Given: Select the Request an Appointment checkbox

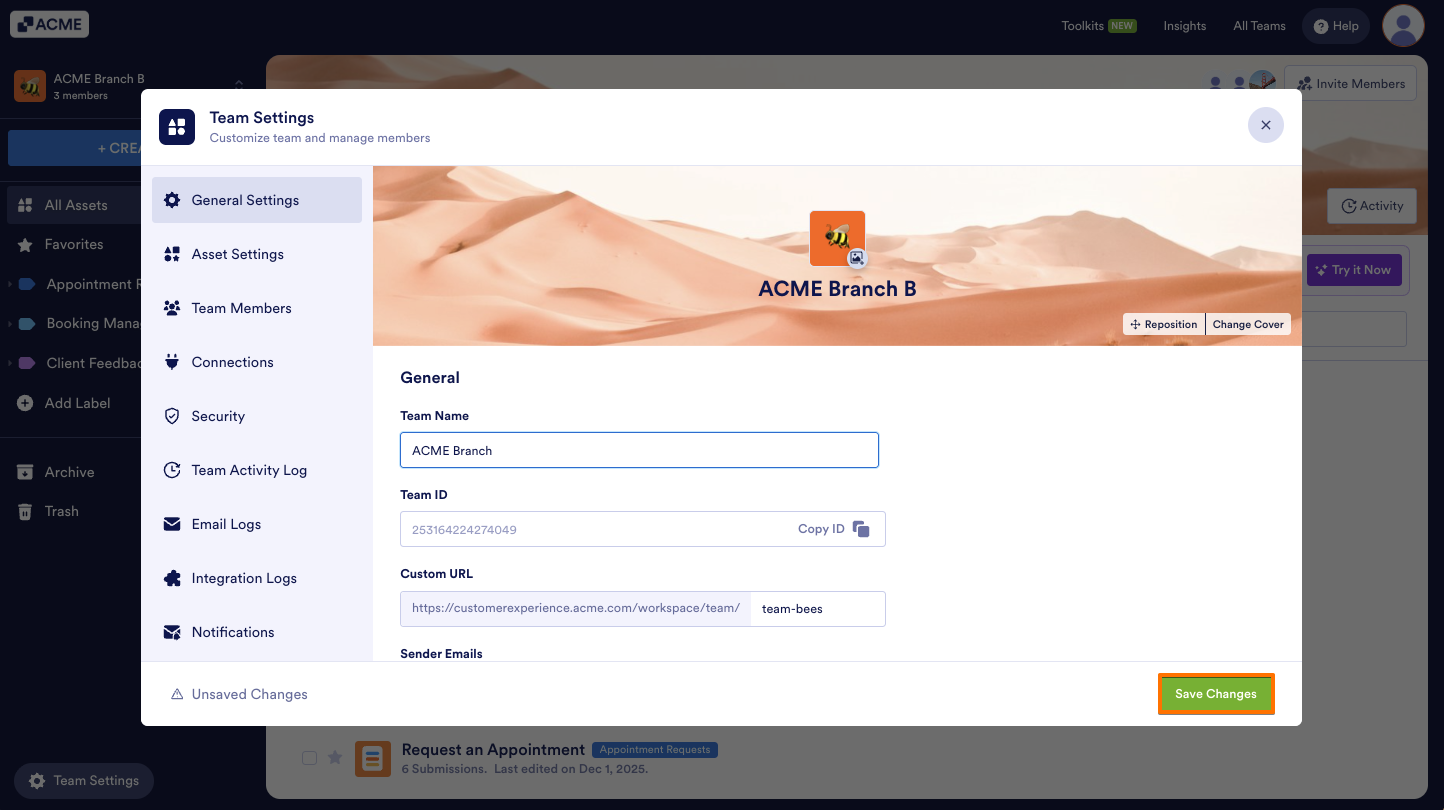Looking at the screenshot, I should point(310,758).
